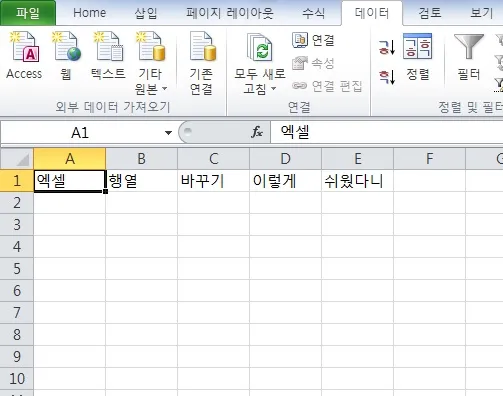Screen dimensions: 503x396
Task: Click the Refresh All (모두 새로 고침) icon
Action: (x=260, y=47)
